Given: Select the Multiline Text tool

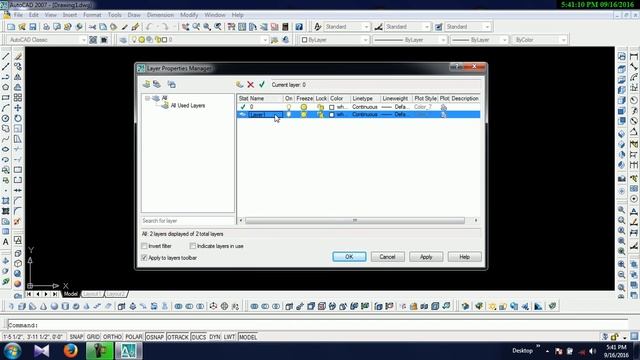Looking at the screenshot, I should pos(6,242).
